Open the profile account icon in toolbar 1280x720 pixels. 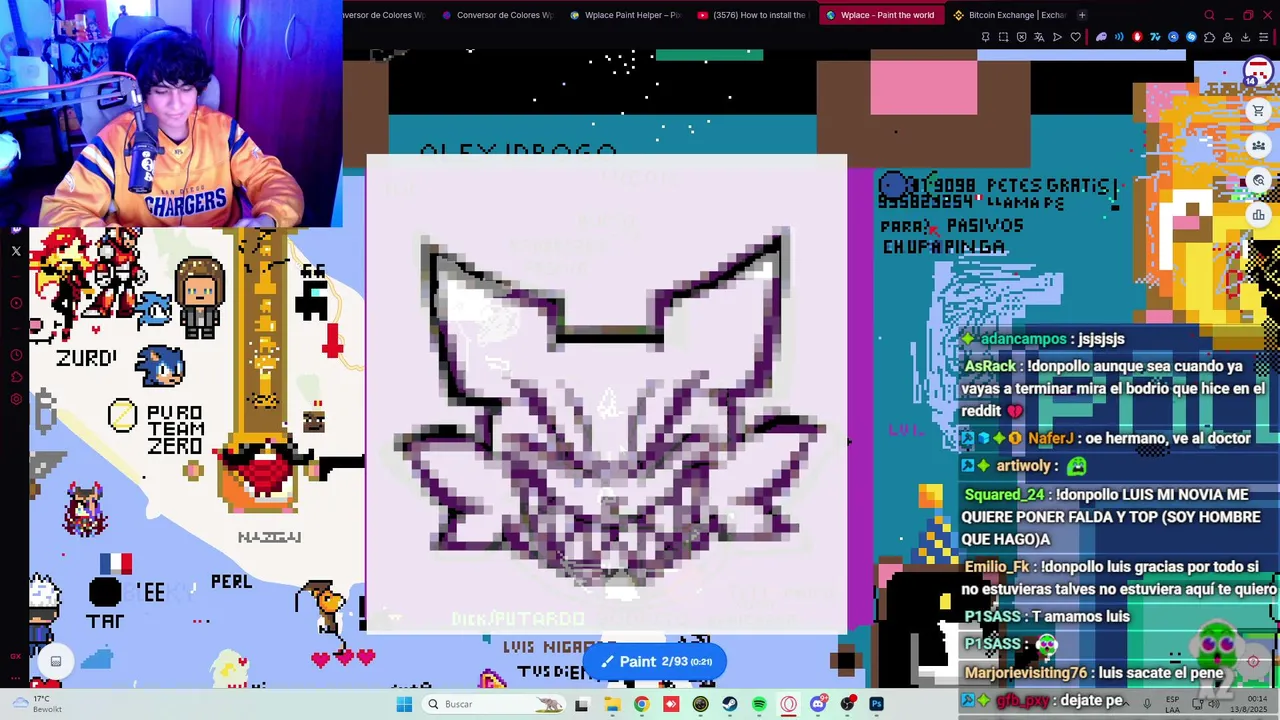click(1227, 37)
